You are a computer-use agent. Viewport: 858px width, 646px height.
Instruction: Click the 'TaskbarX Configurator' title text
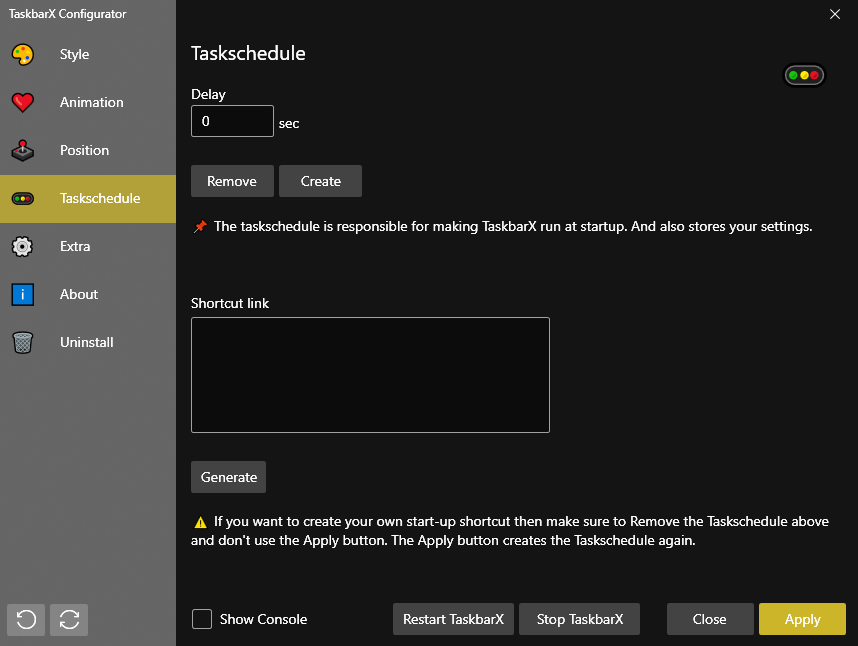tap(67, 14)
